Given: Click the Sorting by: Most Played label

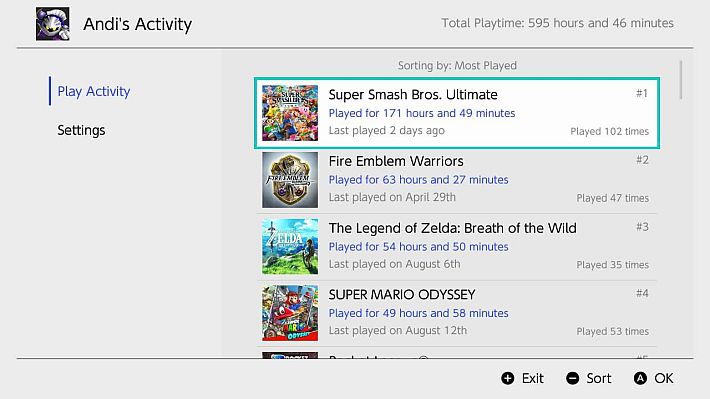Looking at the screenshot, I should point(457,66).
